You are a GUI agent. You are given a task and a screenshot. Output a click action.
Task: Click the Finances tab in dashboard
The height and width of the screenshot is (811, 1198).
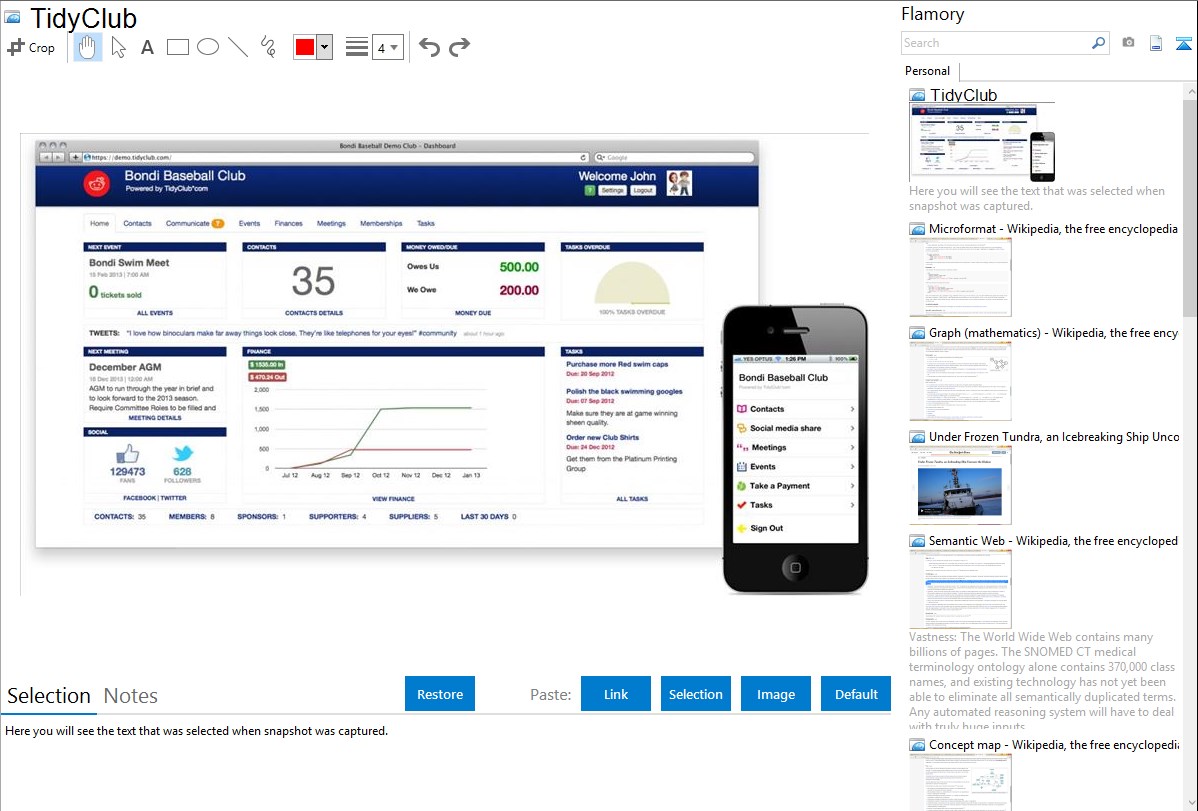288,223
